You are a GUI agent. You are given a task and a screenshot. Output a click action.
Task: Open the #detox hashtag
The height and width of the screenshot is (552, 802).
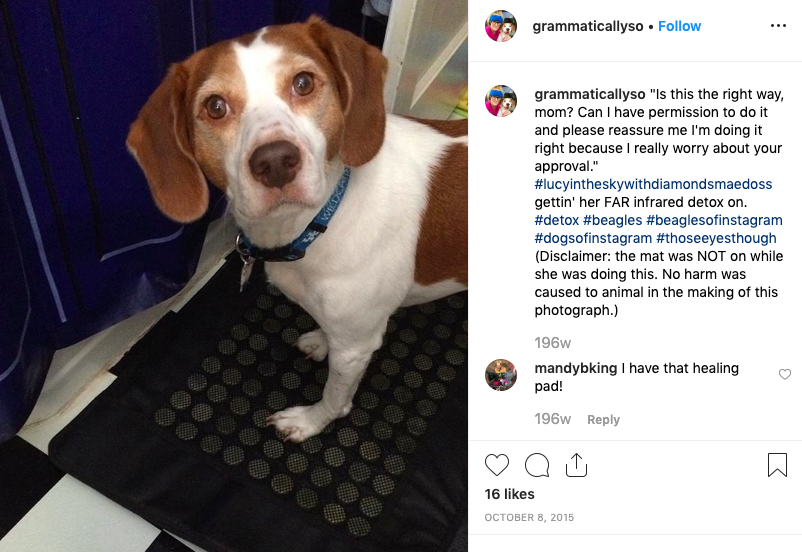[x=556, y=220]
